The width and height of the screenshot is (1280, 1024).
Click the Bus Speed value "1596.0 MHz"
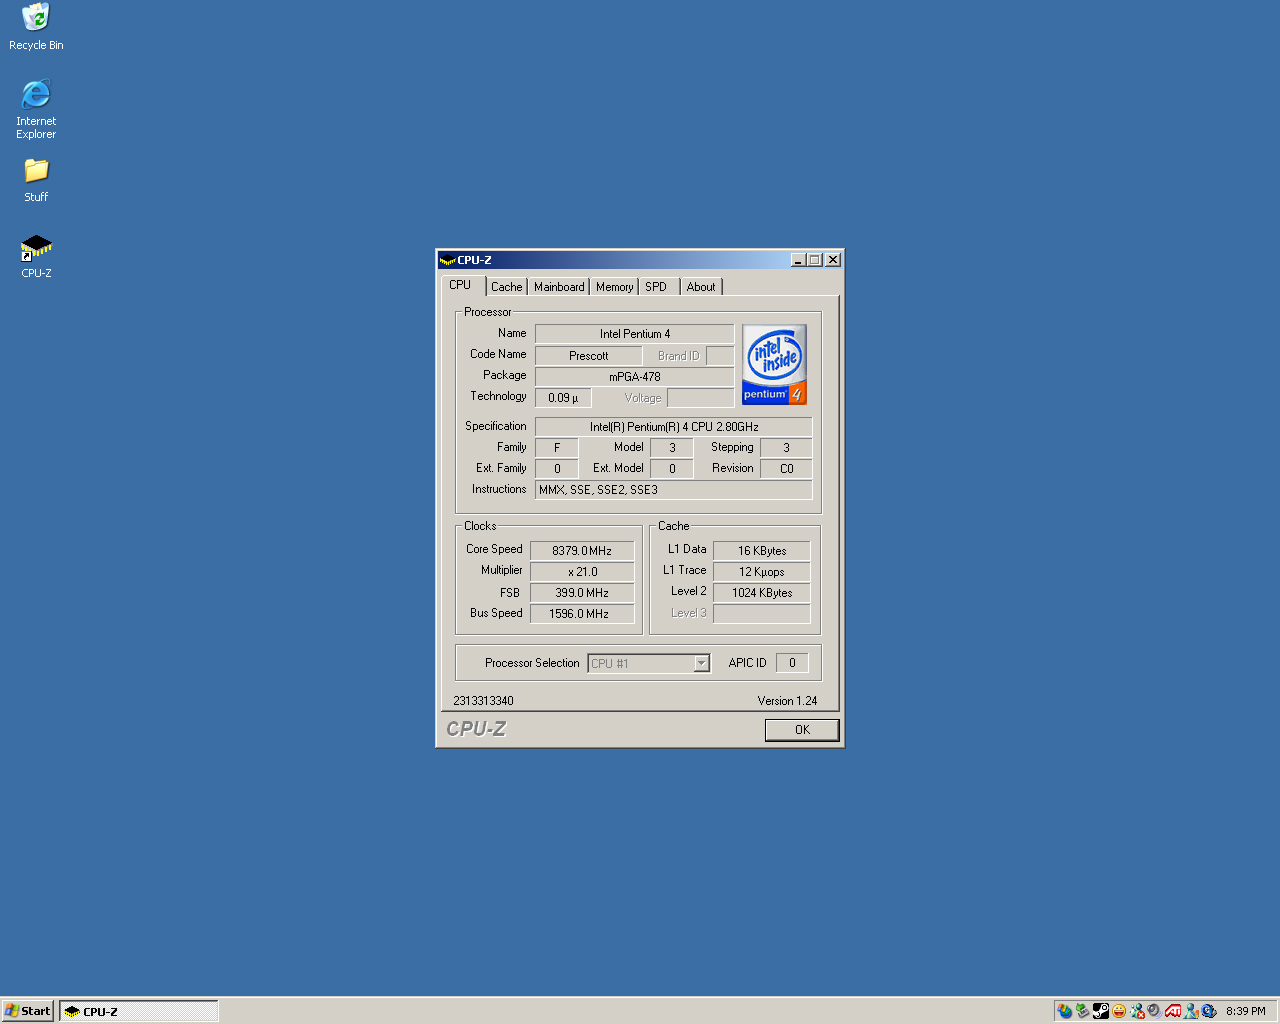582,614
